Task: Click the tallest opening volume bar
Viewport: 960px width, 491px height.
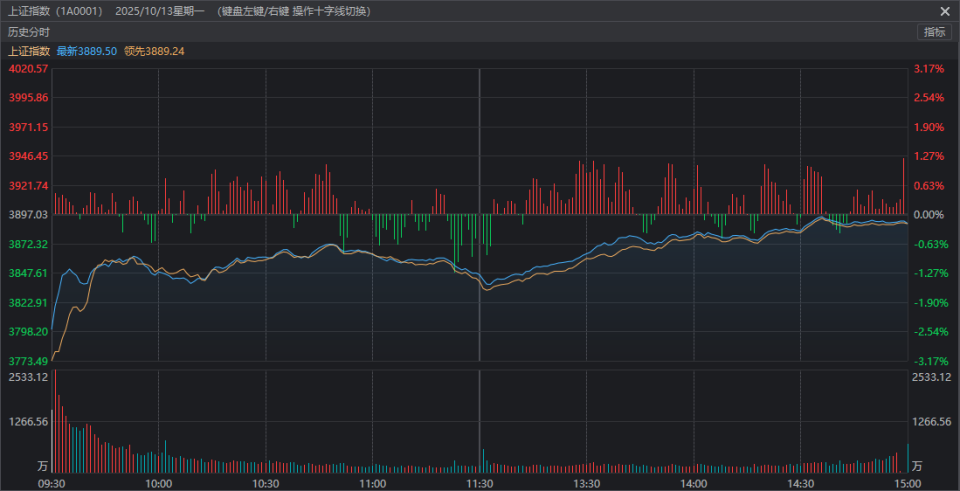Action: pyautogui.click(x=55, y=421)
